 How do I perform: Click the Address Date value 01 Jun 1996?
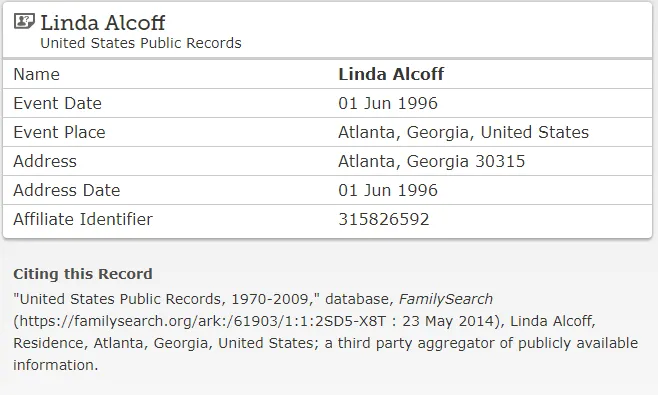[x=388, y=190]
